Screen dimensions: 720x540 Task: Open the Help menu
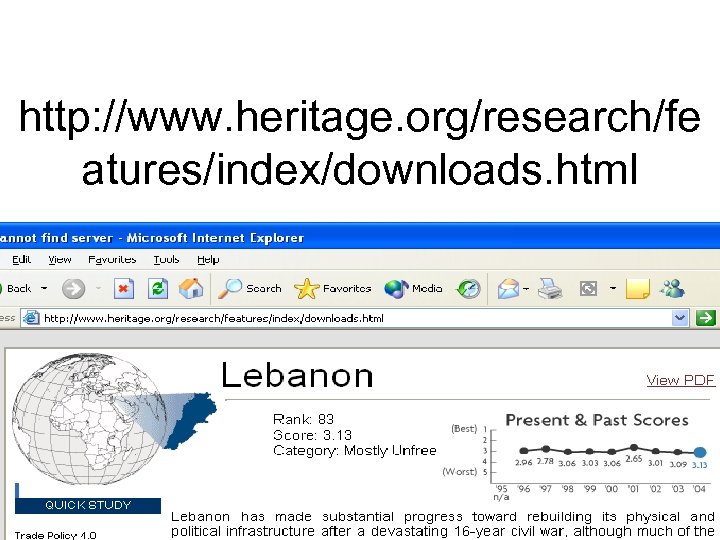[208, 260]
